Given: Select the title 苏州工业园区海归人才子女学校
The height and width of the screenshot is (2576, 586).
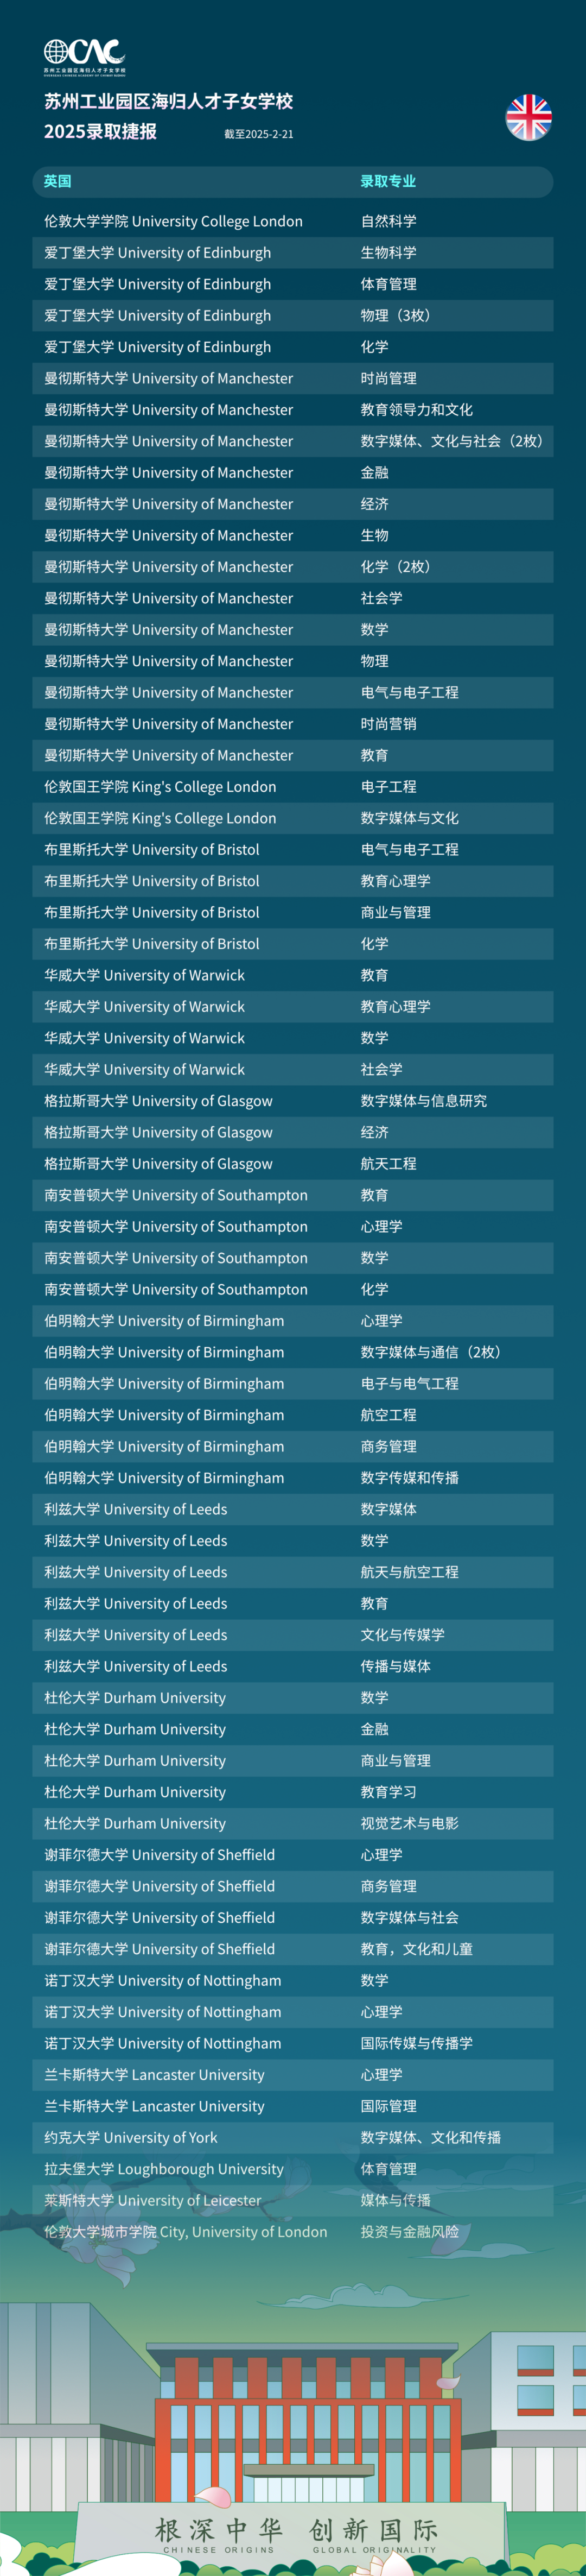Looking at the screenshot, I should point(168,101).
